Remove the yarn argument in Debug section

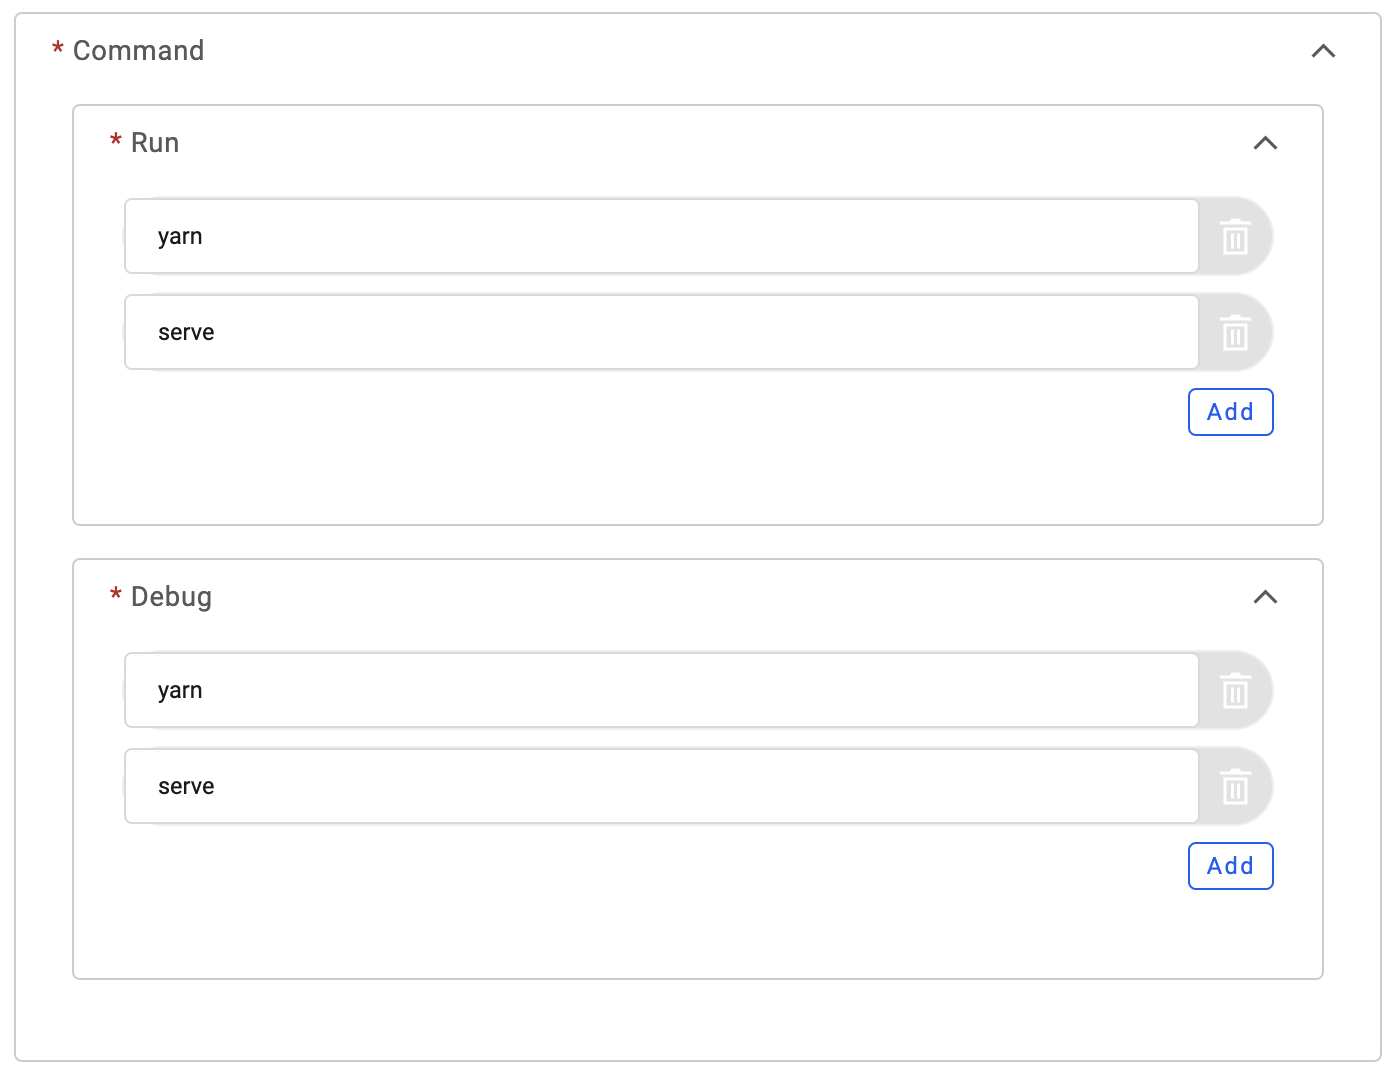[x=1236, y=691]
